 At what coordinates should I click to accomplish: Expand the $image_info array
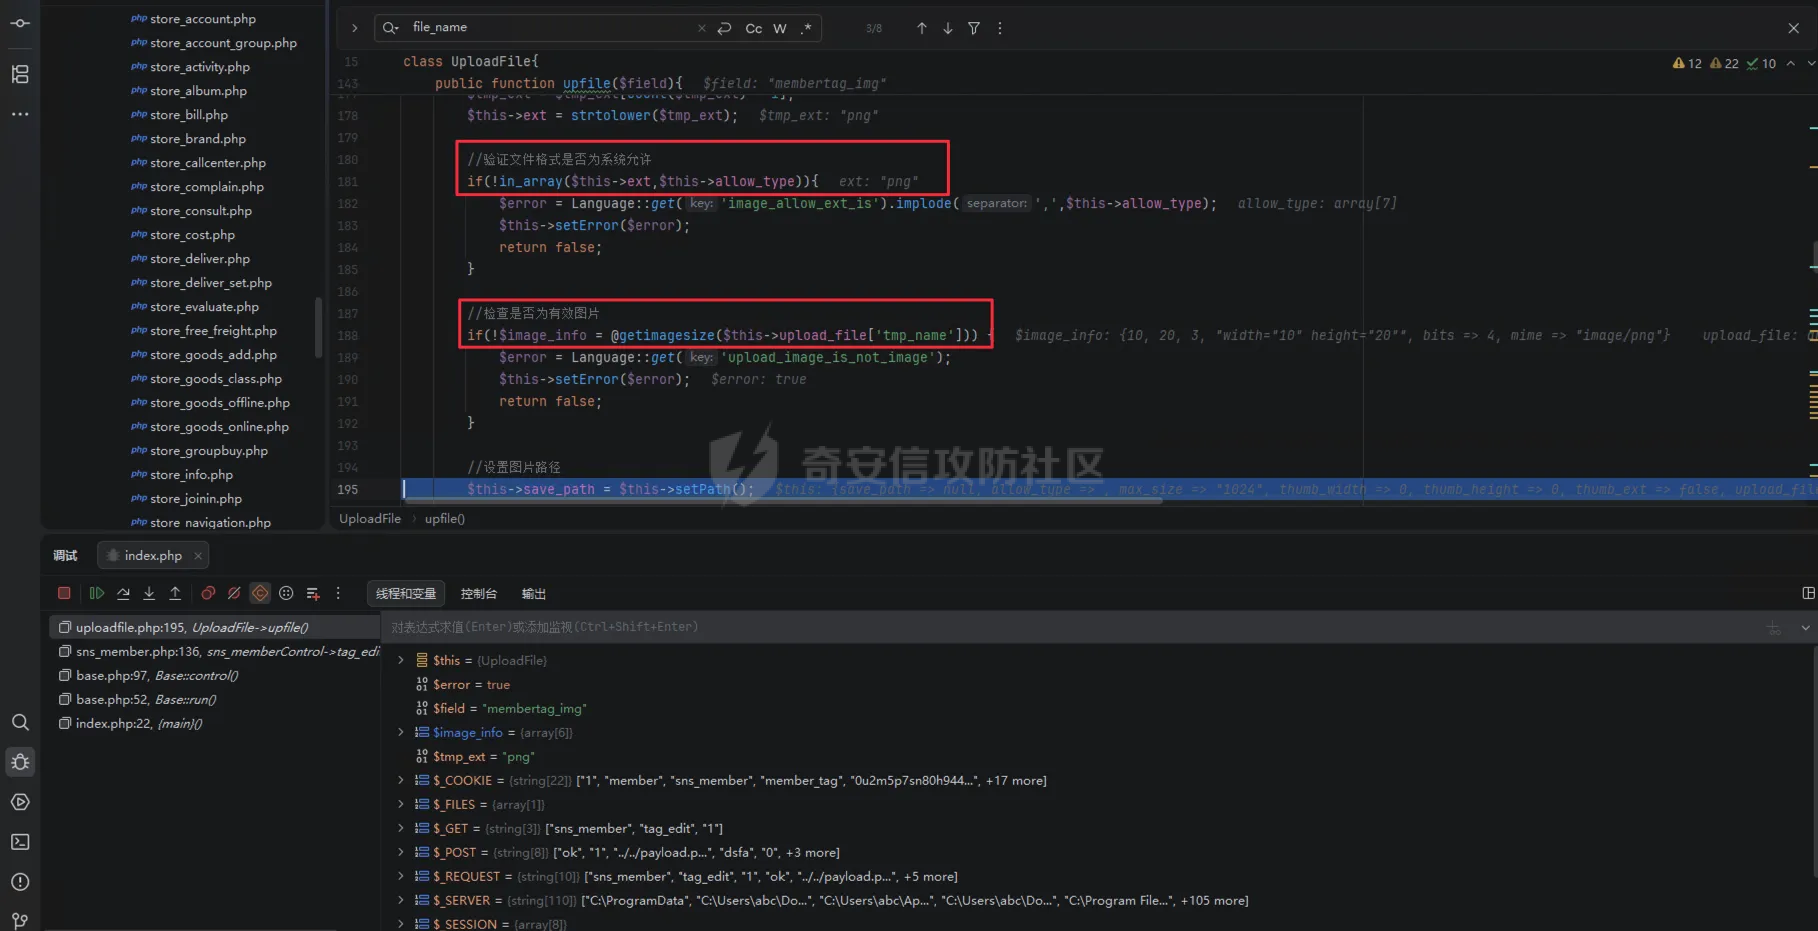point(401,732)
